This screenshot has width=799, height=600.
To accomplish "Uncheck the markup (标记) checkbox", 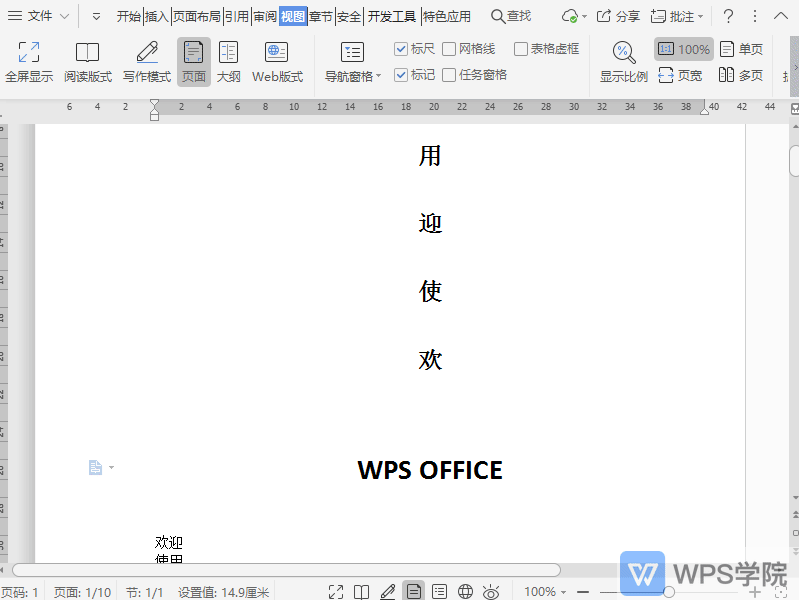I will point(401,75).
